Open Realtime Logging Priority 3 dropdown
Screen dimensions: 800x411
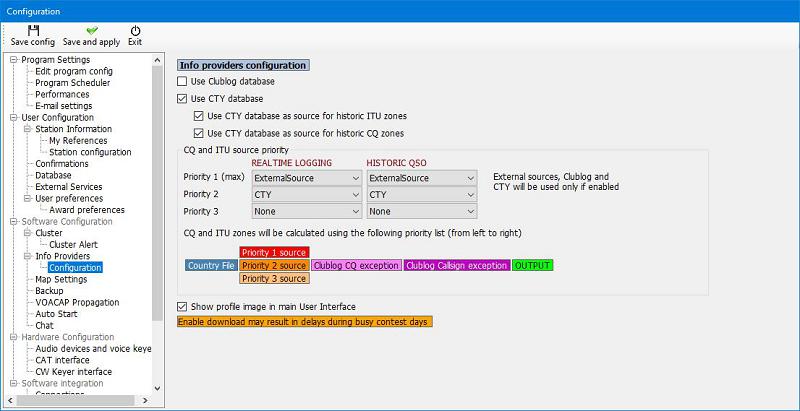(x=307, y=211)
